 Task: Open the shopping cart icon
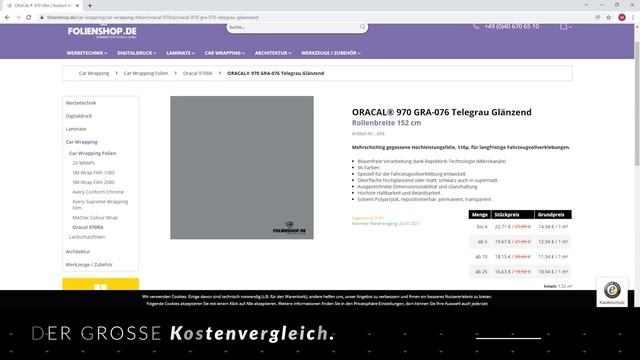(x=564, y=27)
